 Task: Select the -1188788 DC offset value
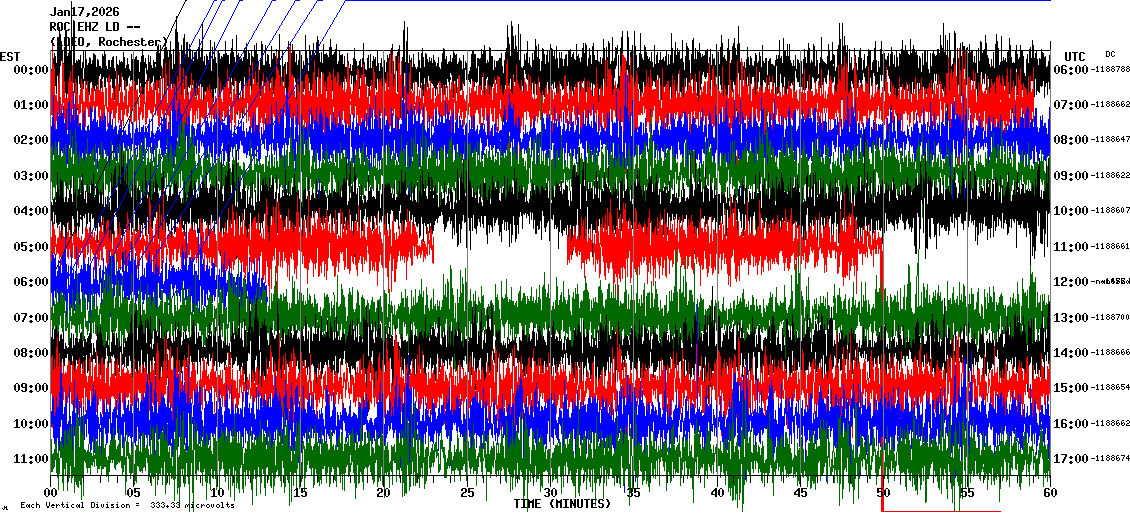coord(1110,69)
